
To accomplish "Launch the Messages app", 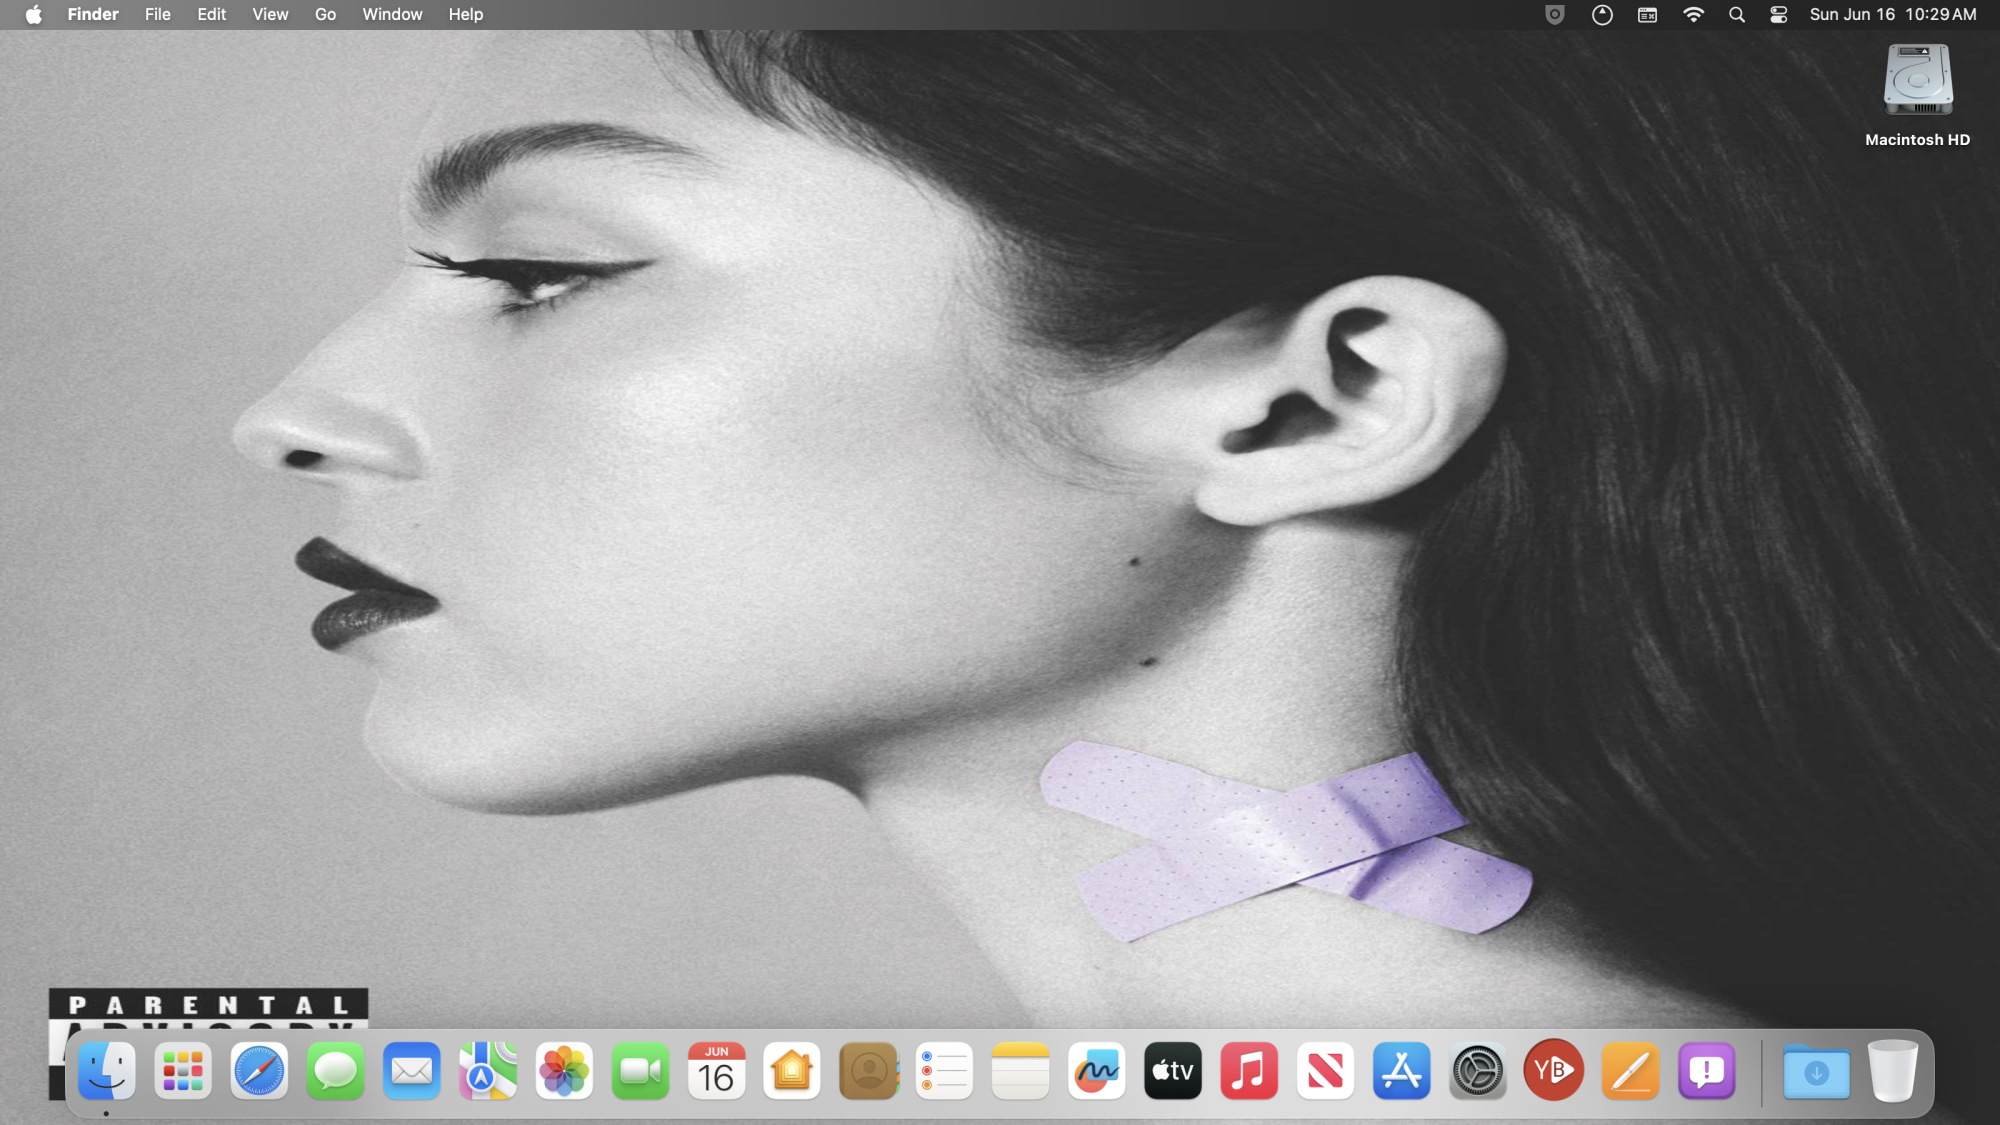I will pyautogui.click(x=335, y=1072).
